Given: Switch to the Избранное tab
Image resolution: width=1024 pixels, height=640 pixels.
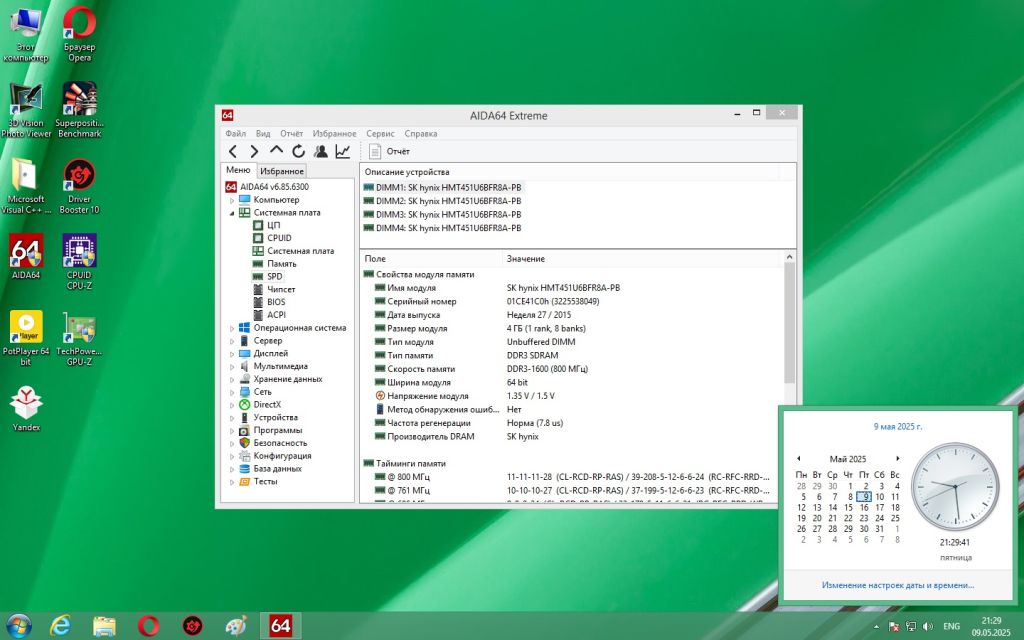Looking at the screenshot, I should (x=281, y=171).
